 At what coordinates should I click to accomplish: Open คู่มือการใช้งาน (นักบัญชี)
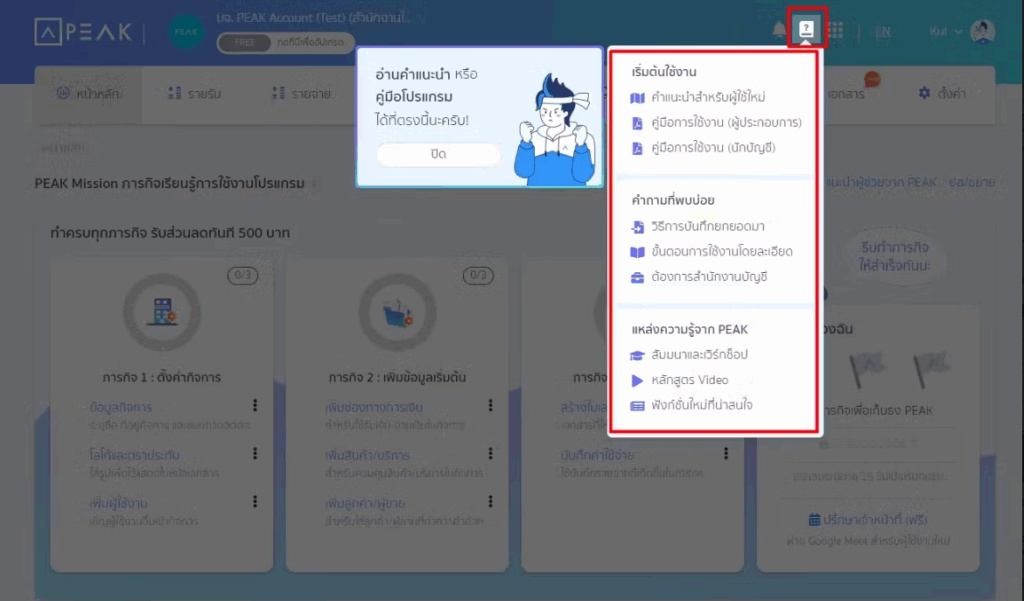703,148
